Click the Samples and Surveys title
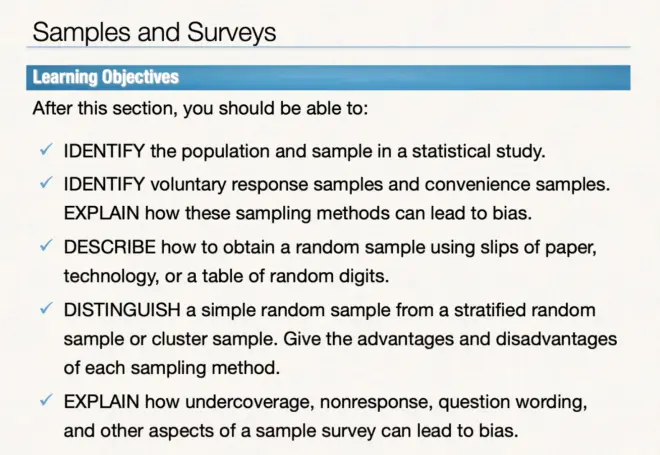The image size is (660, 455). click(x=154, y=32)
